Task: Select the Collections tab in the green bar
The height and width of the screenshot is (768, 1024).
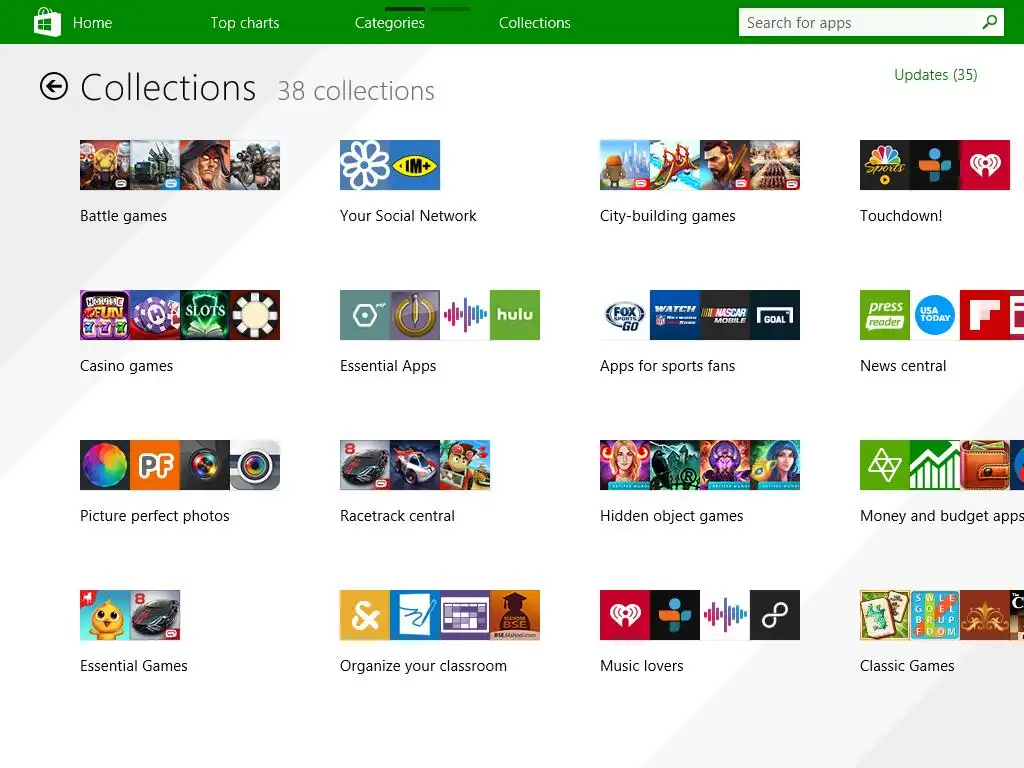Action: click(x=535, y=23)
